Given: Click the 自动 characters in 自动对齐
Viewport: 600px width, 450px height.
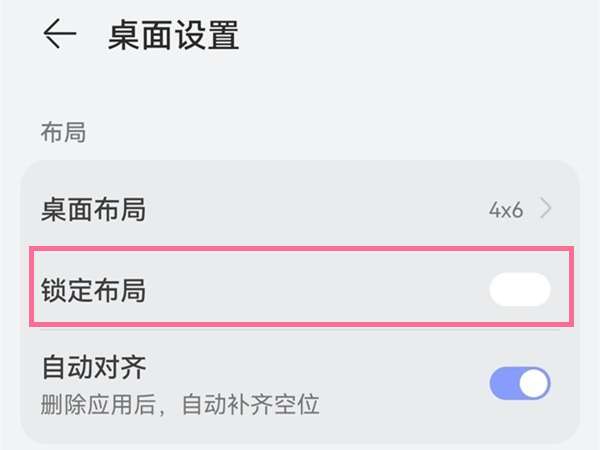Looking at the screenshot, I should pos(67,366).
